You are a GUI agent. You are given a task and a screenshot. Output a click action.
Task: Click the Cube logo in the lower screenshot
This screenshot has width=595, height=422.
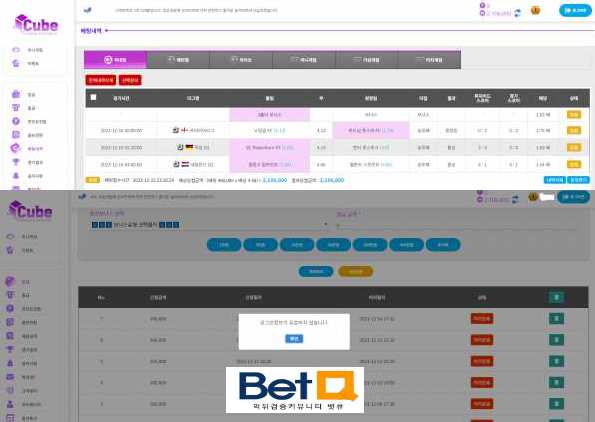[x=30, y=211]
